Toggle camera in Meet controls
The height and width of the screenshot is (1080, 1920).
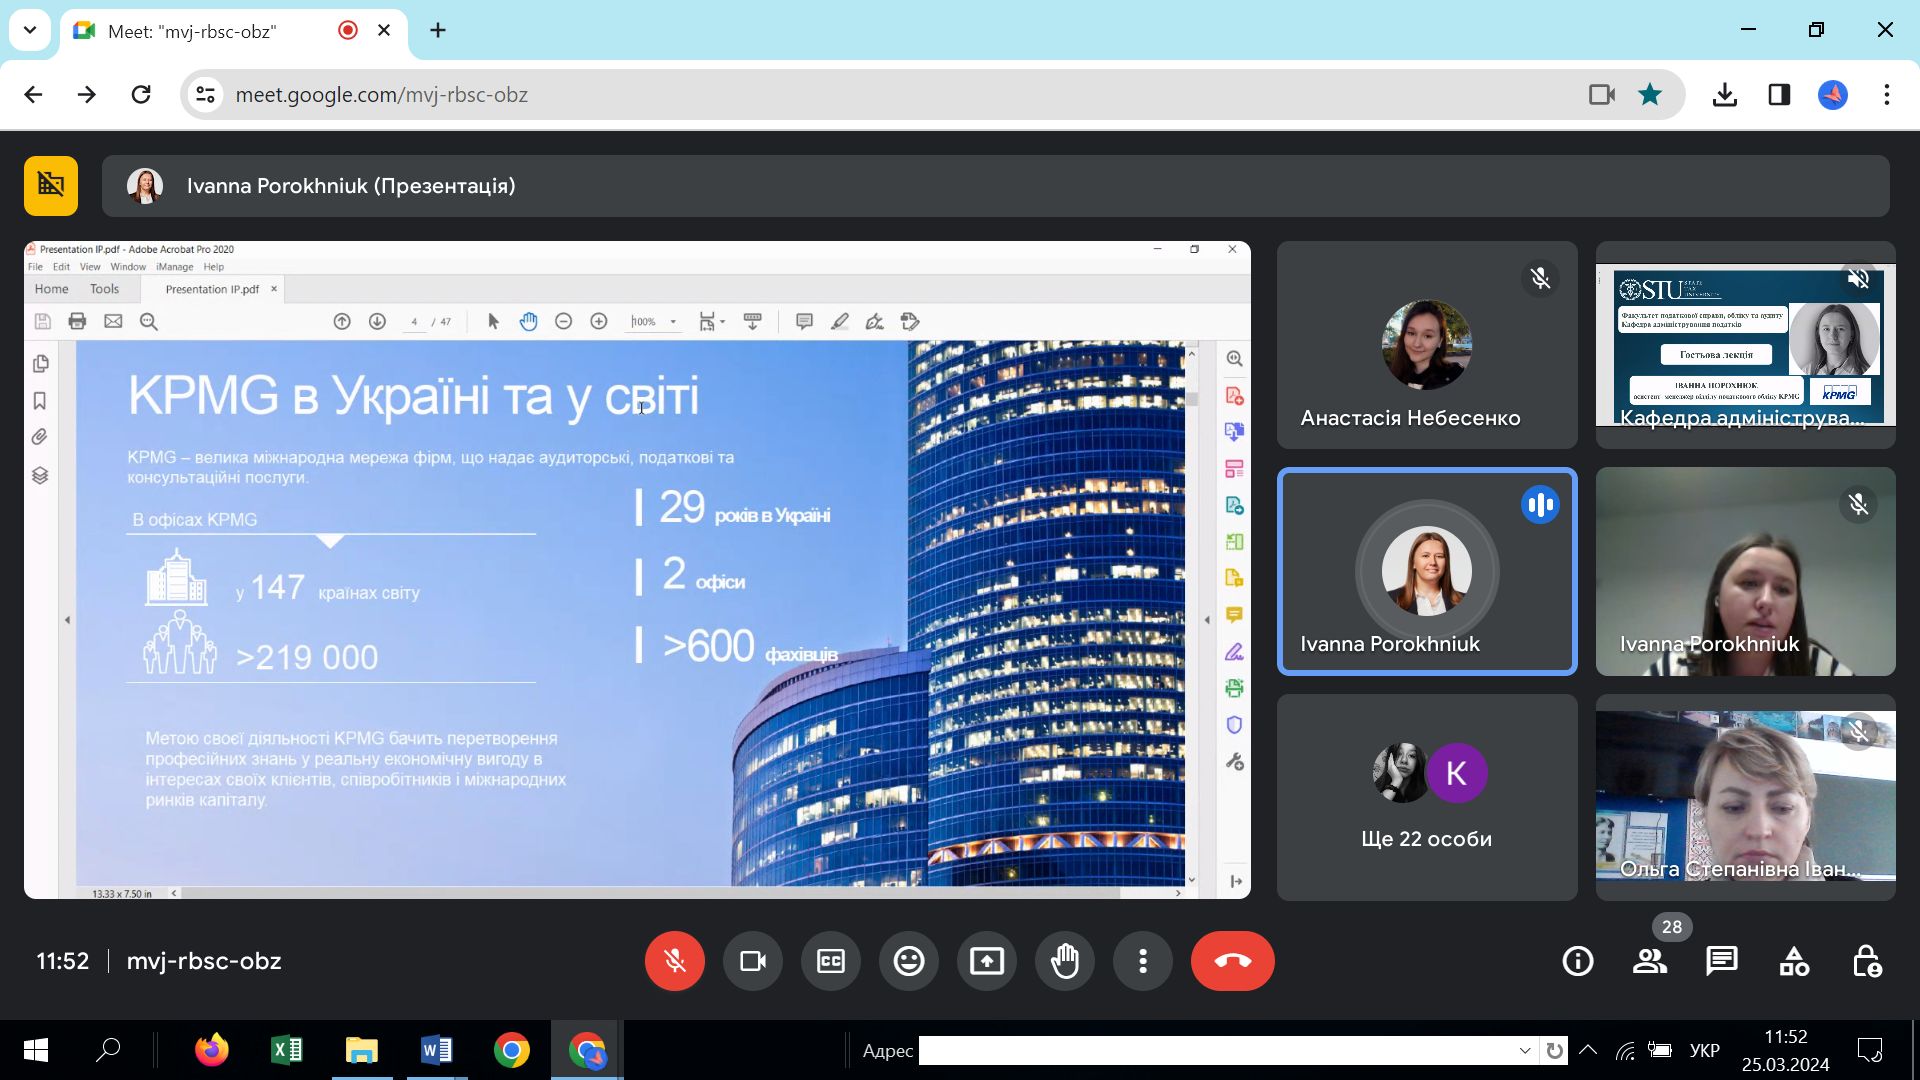point(753,961)
